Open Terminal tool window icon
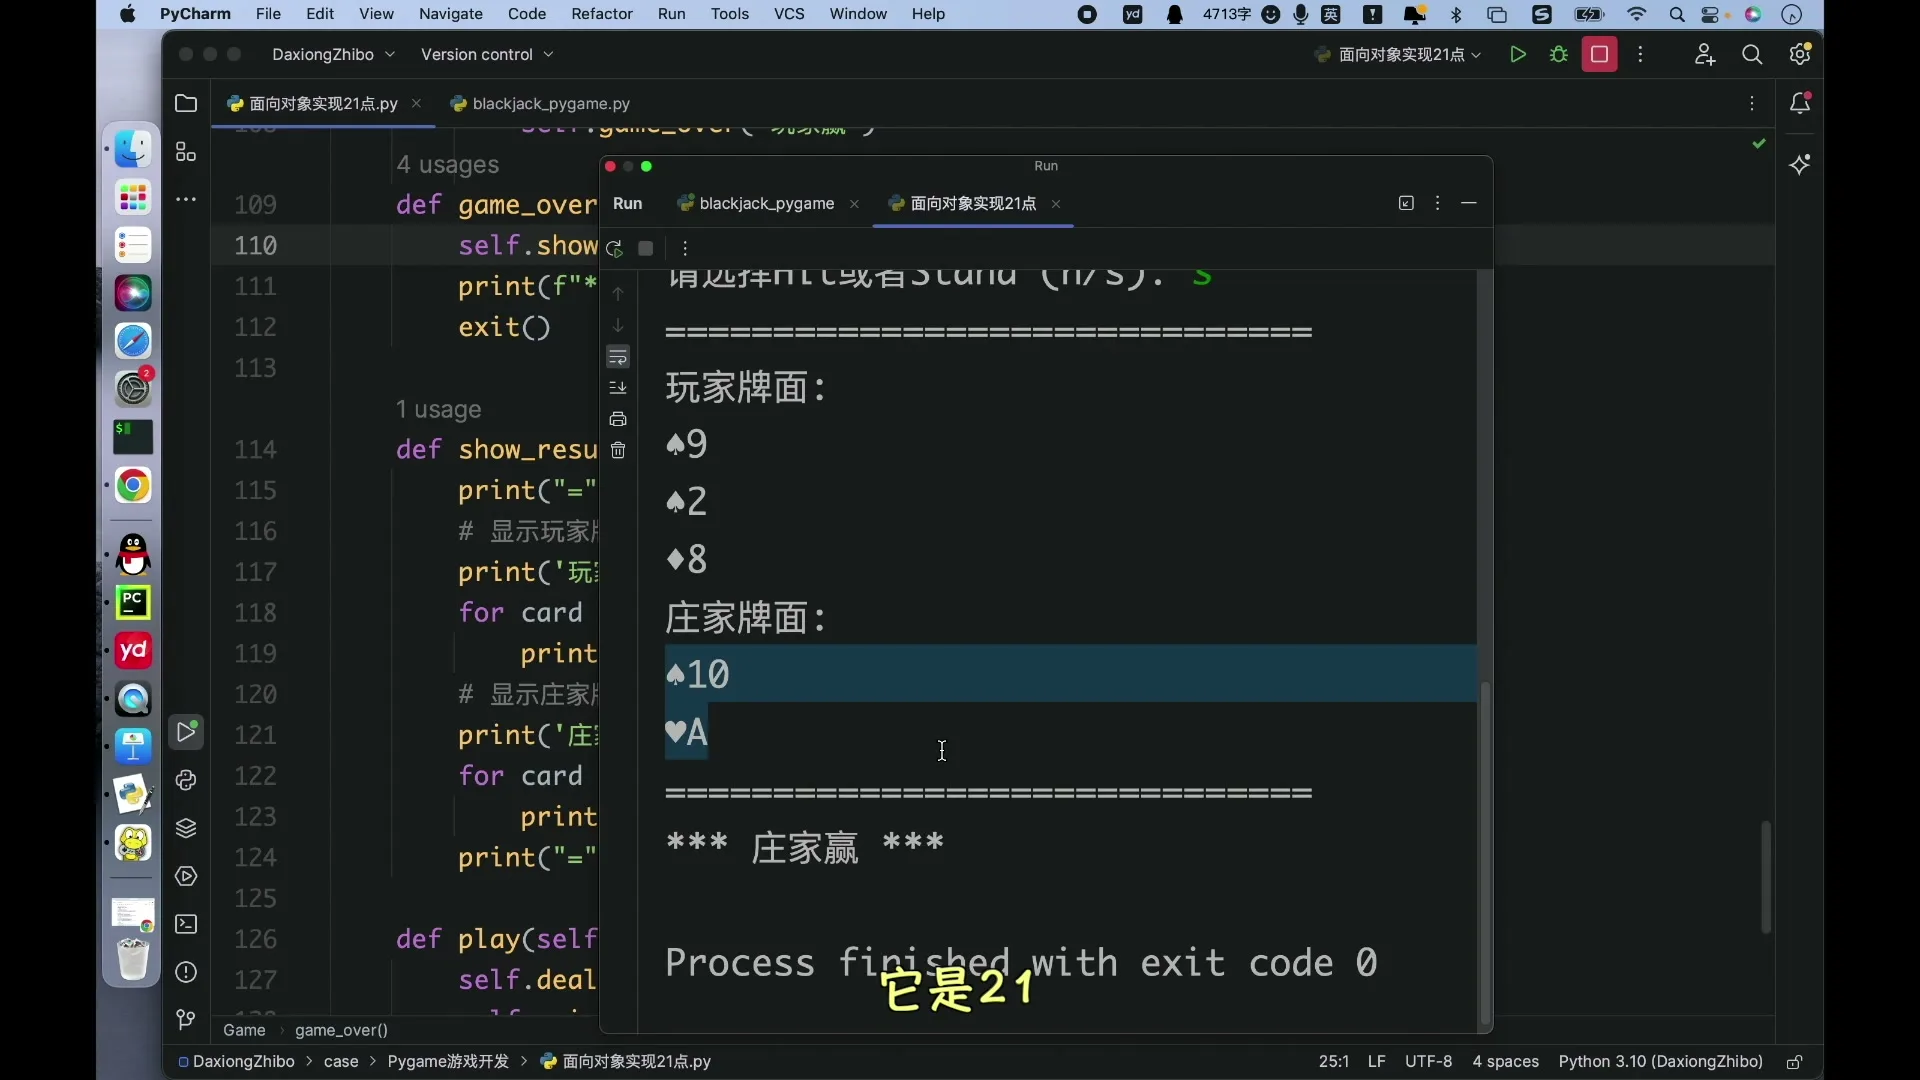Viewport: 1920px width, 1080px height. (x=186, y=924)
